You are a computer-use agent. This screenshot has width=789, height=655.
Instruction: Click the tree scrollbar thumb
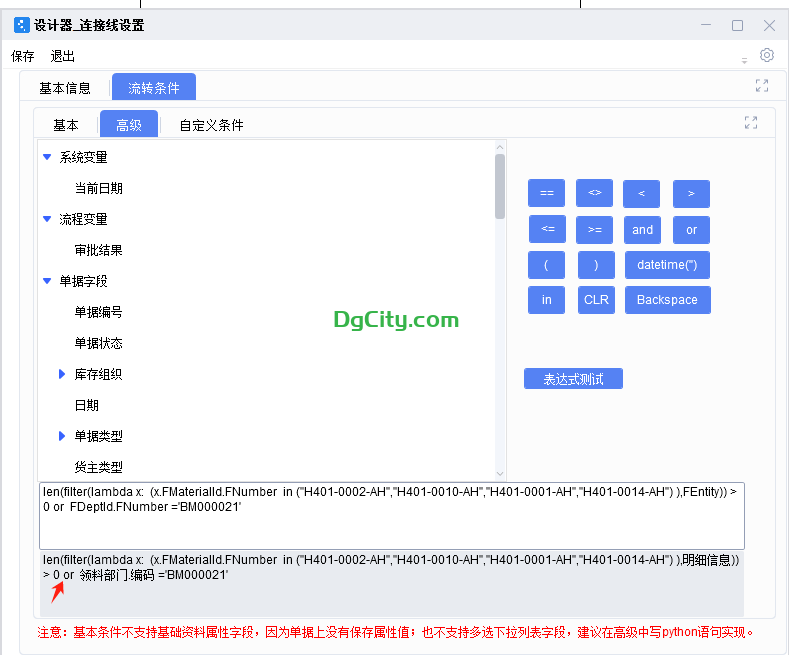500,187
